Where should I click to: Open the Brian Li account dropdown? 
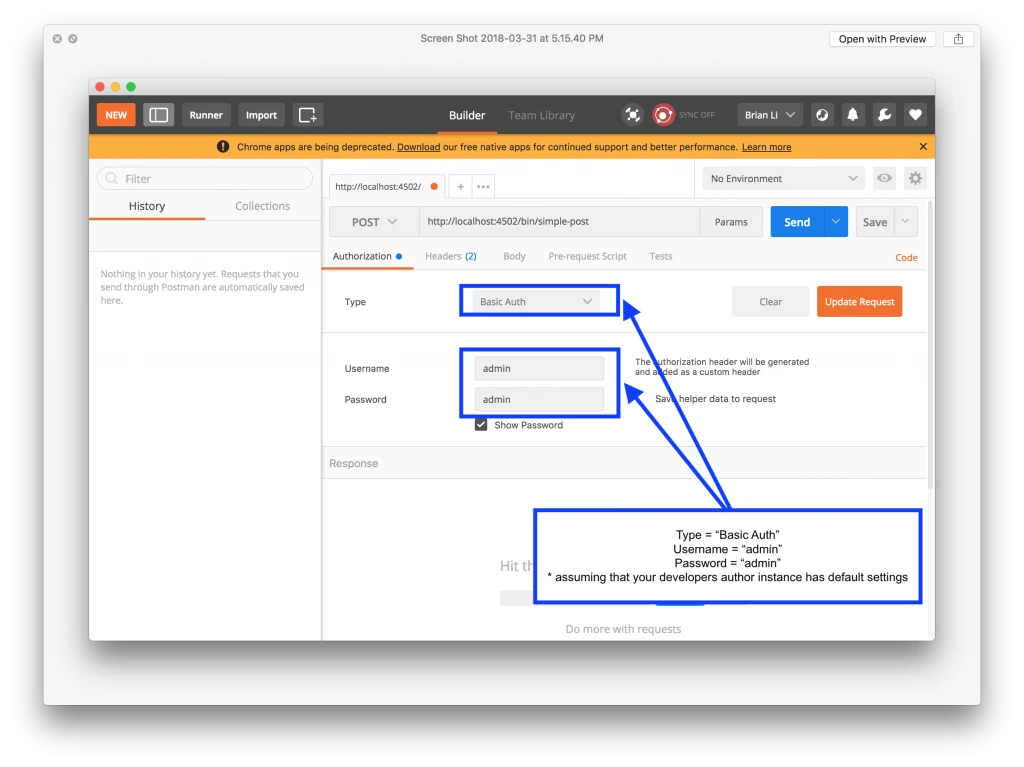pos(769,115)
